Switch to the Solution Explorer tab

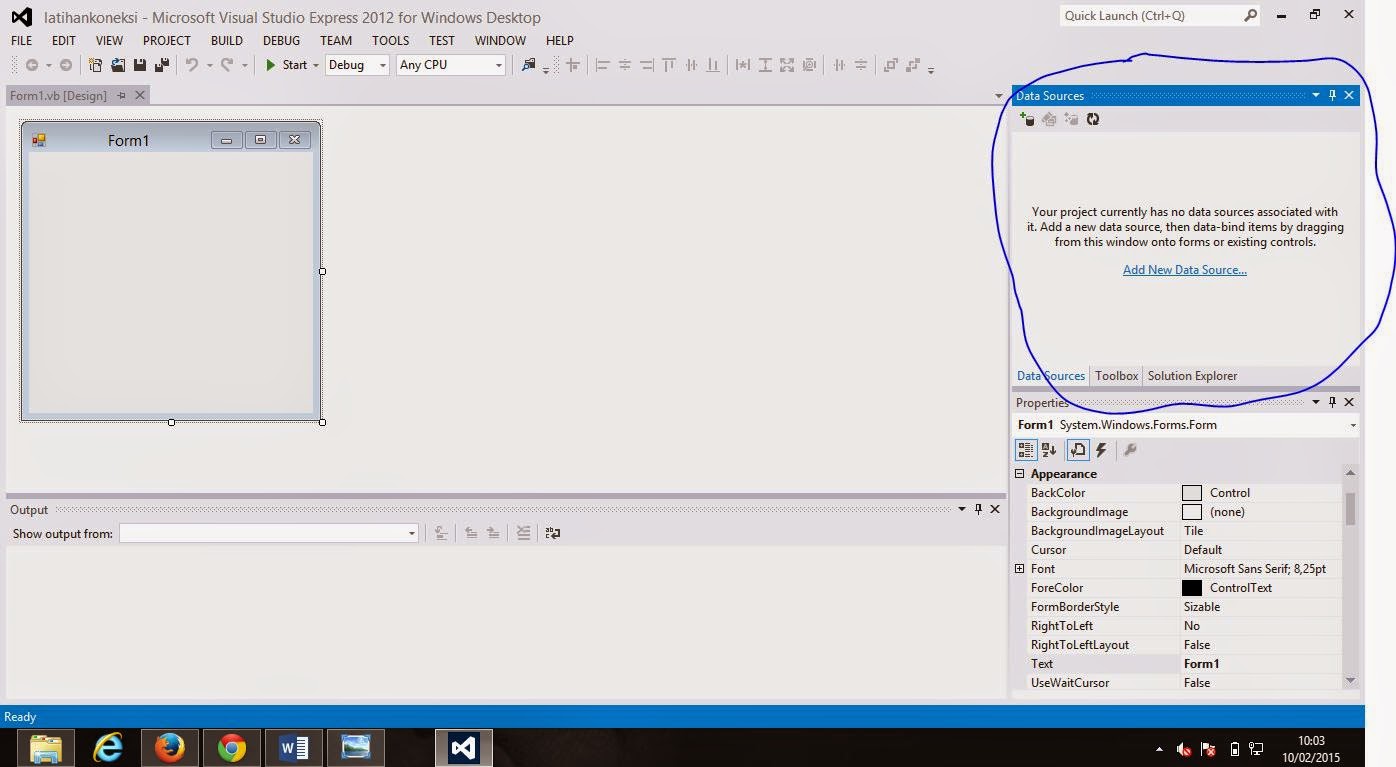[x=1192, y=376]
